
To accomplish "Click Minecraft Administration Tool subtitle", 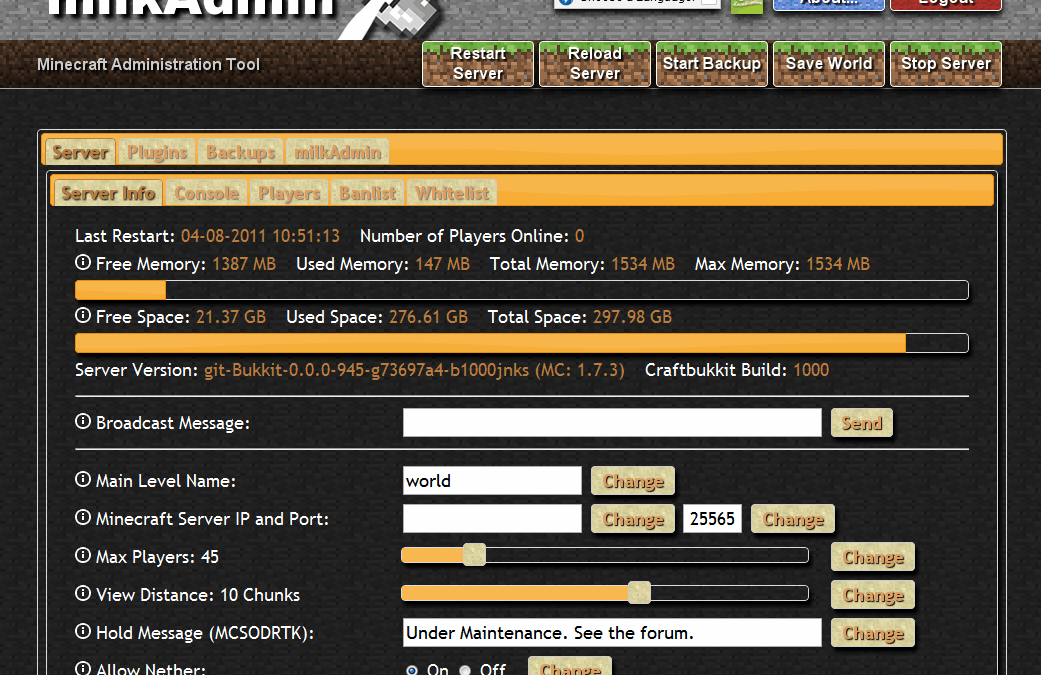I will point(148,64).
